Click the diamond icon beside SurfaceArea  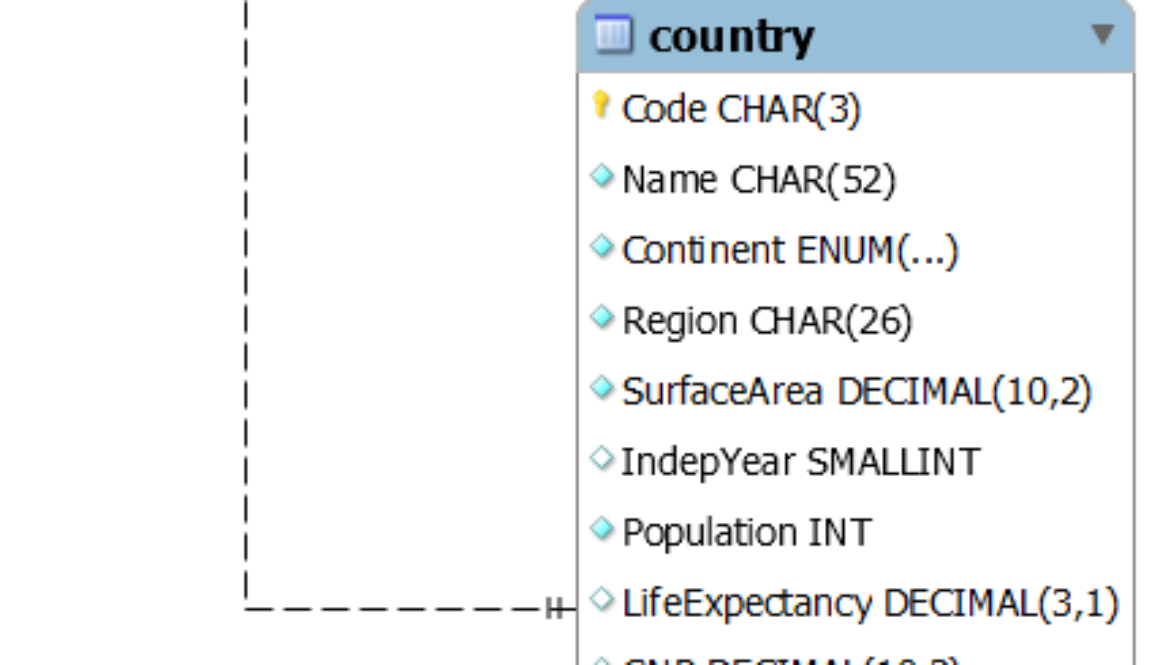(x=601, y=389)
